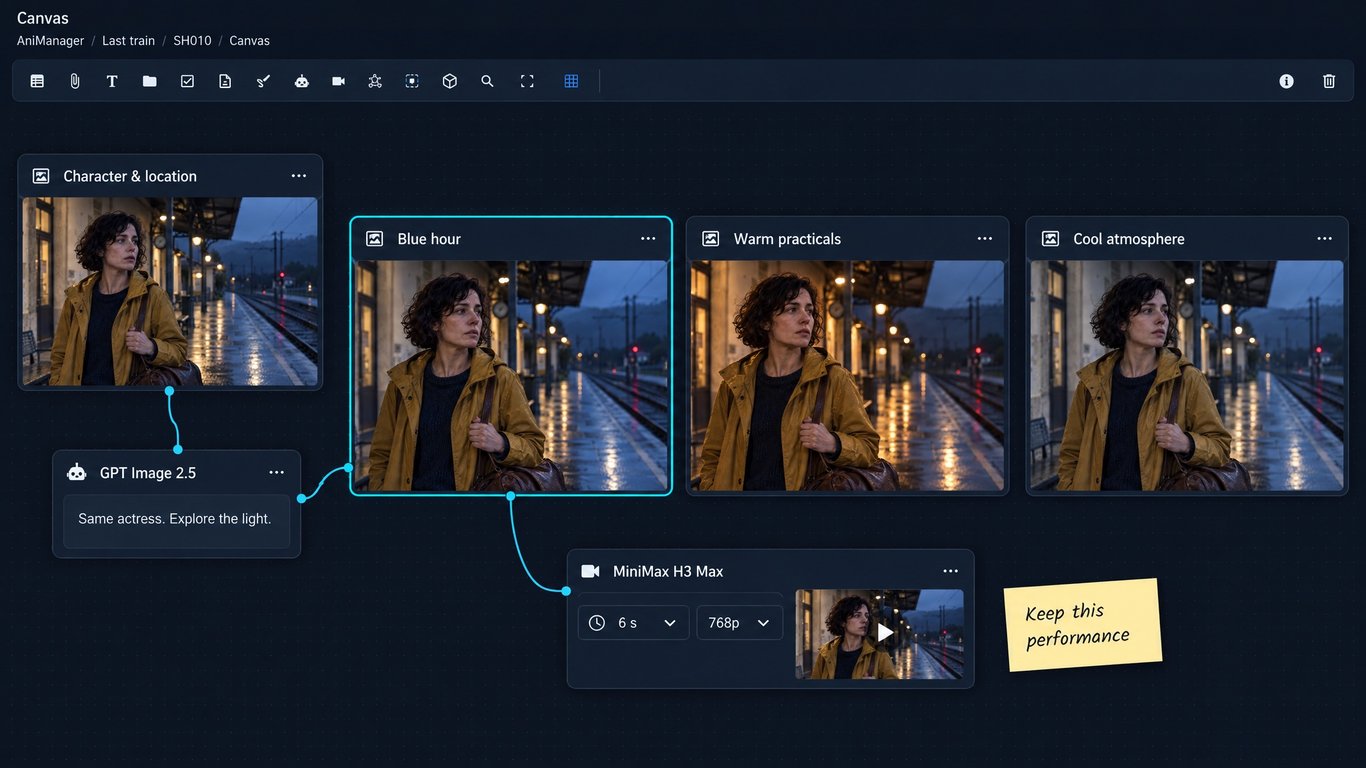Select the brush tool in the toolbar
1366x768 pixels.
[263, 81]
